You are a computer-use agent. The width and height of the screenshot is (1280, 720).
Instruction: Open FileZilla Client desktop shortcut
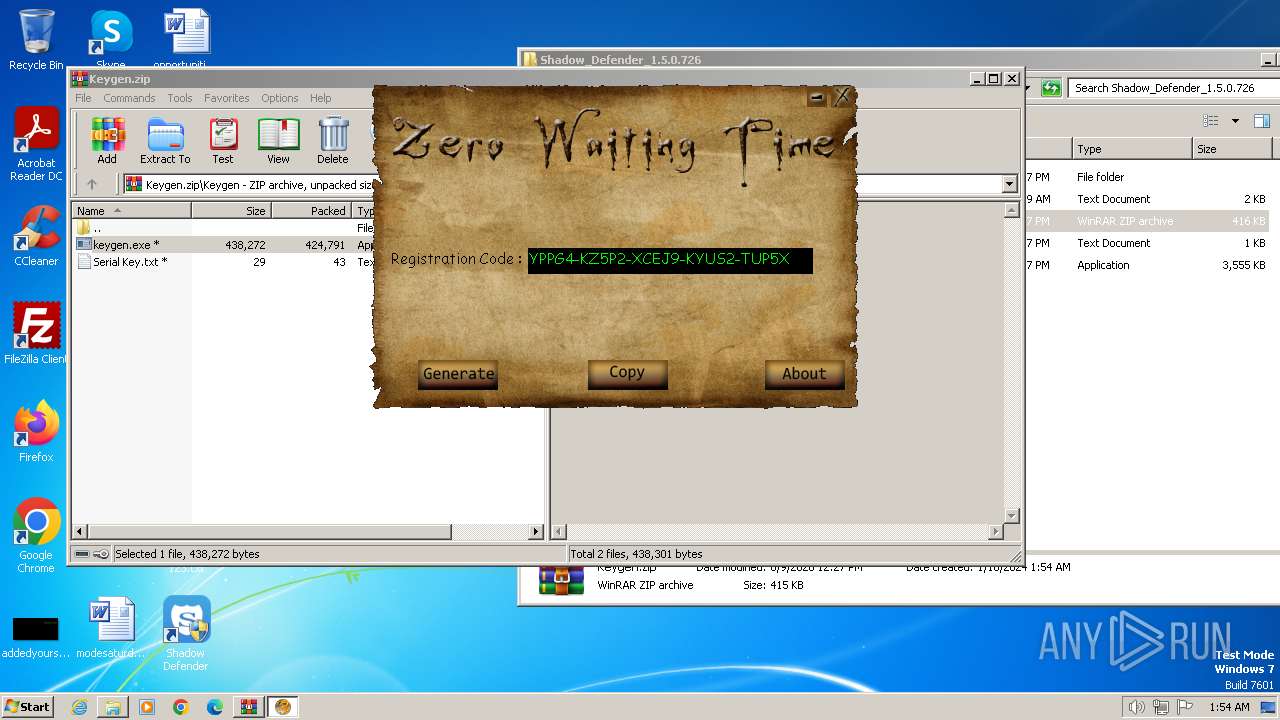click(36, 334)
